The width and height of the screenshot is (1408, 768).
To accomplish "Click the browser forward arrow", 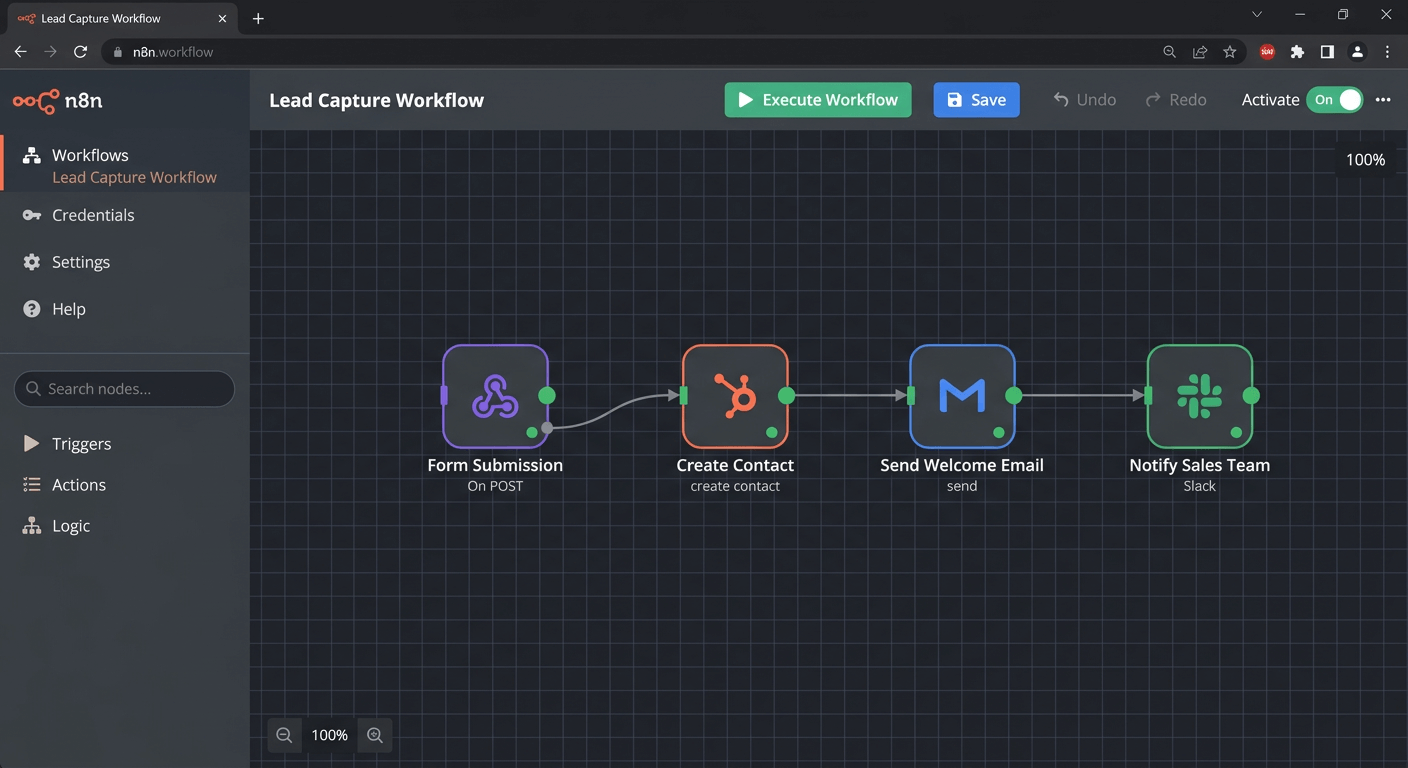I will 50,52.
